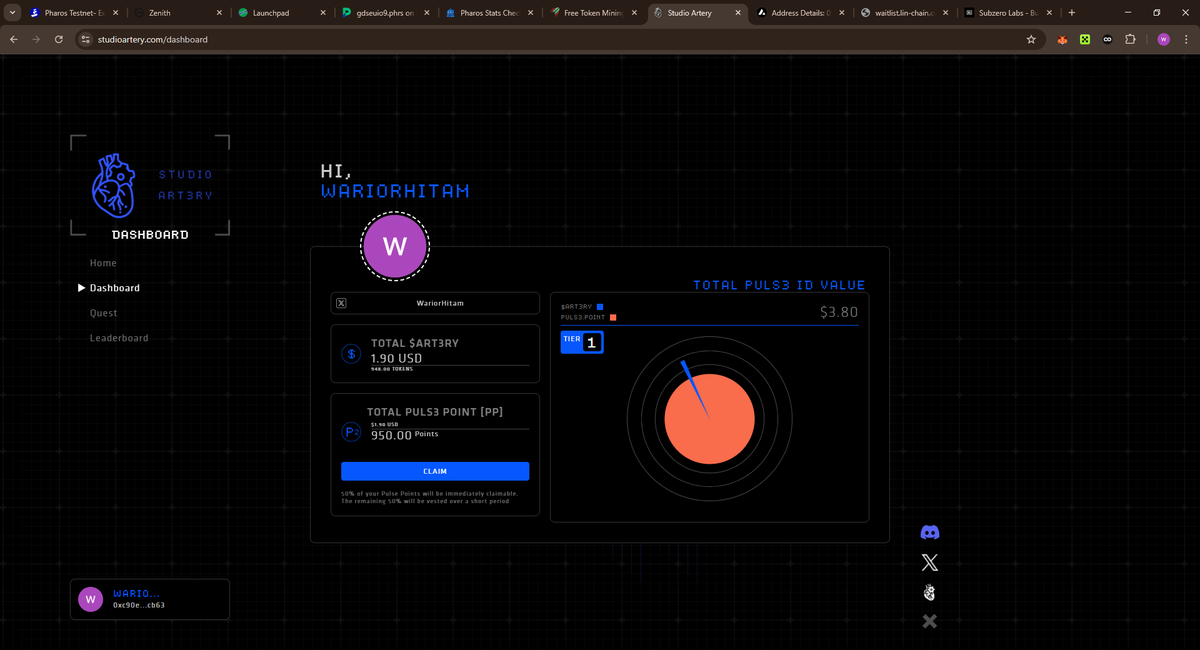
Task: Click the small W avatar in wallet card
Action: [x=91, y=599]
